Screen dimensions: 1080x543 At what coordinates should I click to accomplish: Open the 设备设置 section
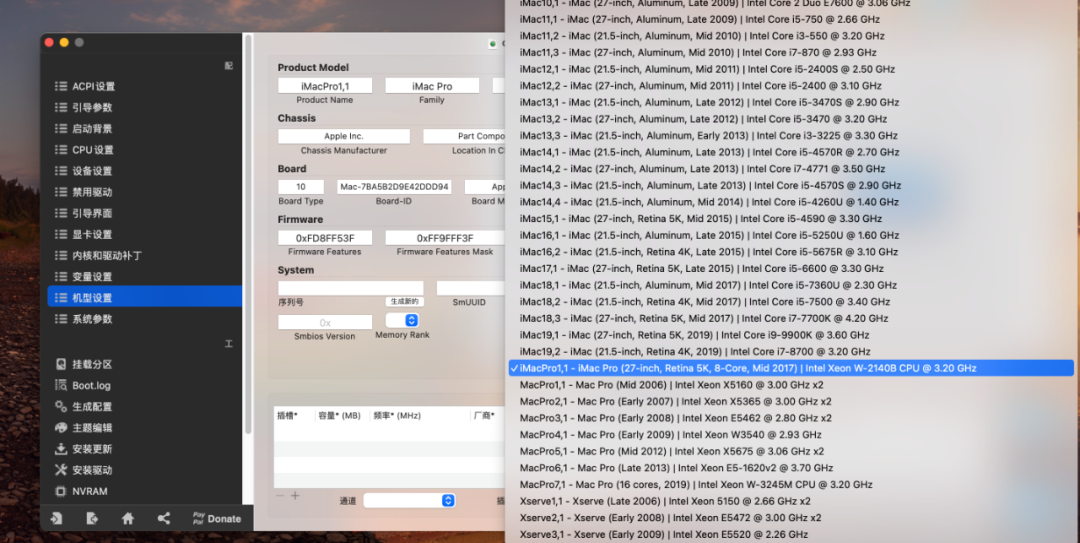145,171
